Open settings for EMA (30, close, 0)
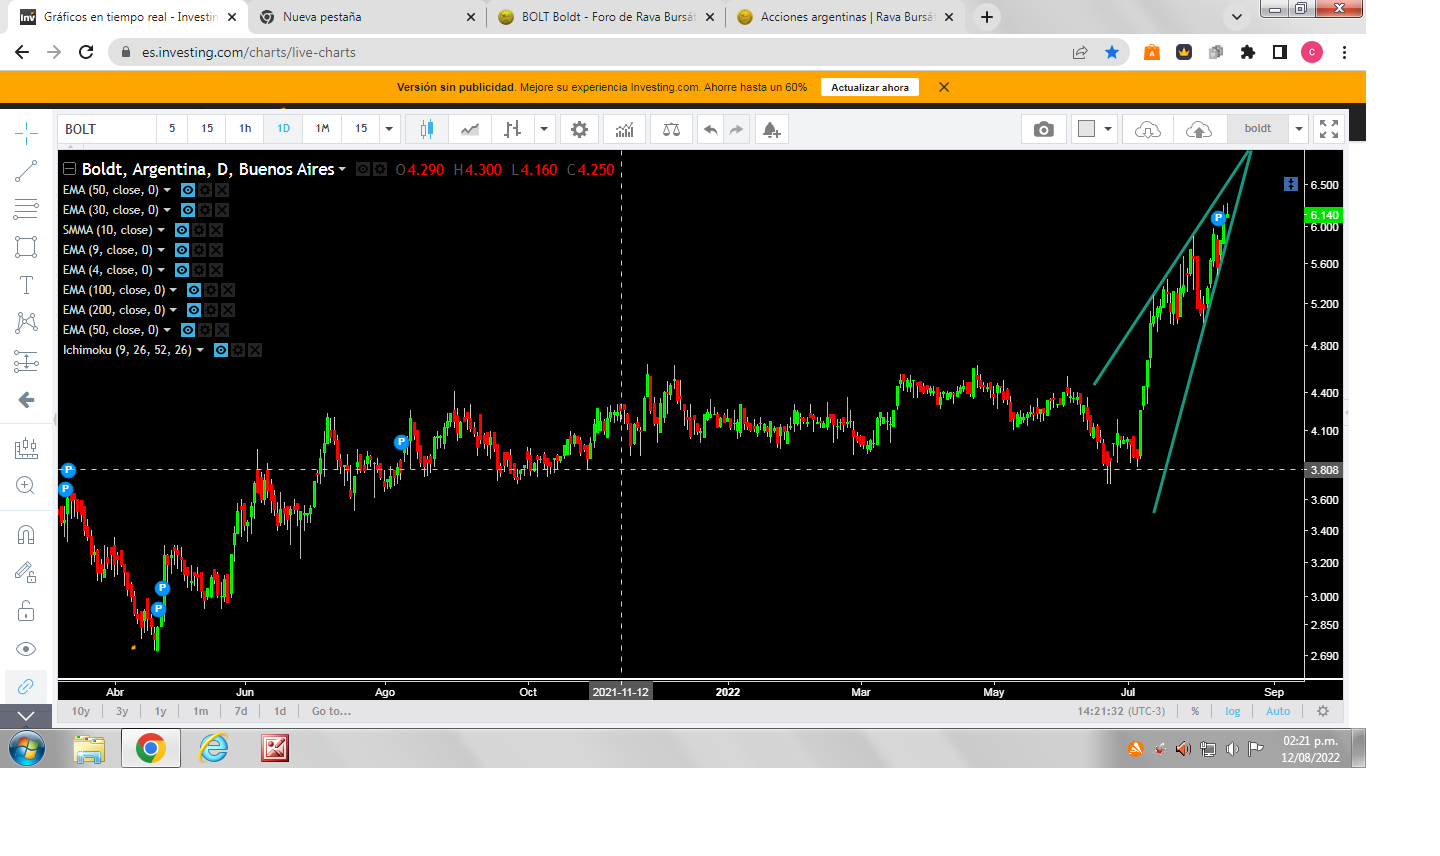1440x856 pixels. 205,210
